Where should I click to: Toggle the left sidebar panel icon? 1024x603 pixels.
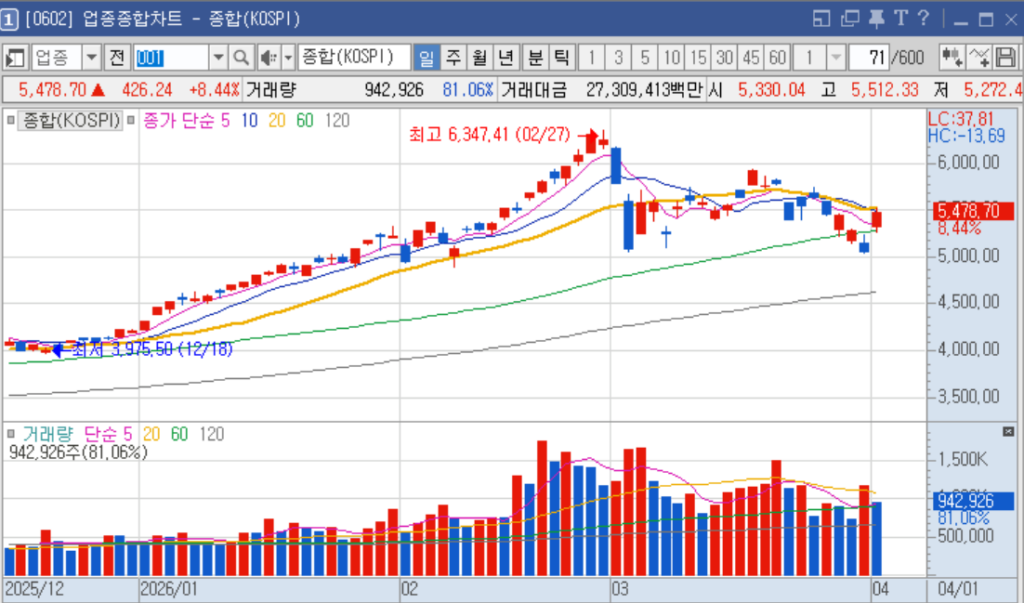pos(17,57)
